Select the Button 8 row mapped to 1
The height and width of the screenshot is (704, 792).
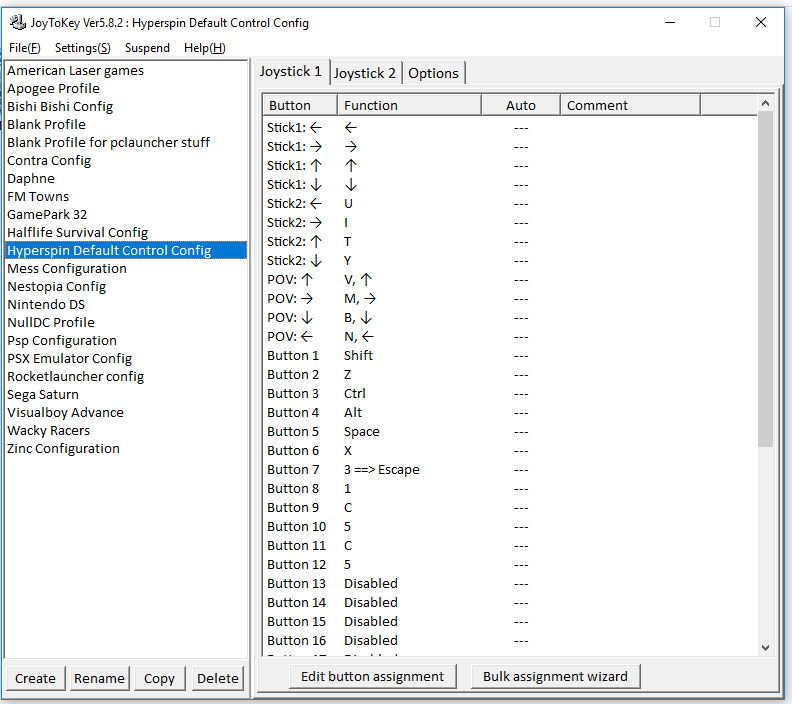(510, 489)
